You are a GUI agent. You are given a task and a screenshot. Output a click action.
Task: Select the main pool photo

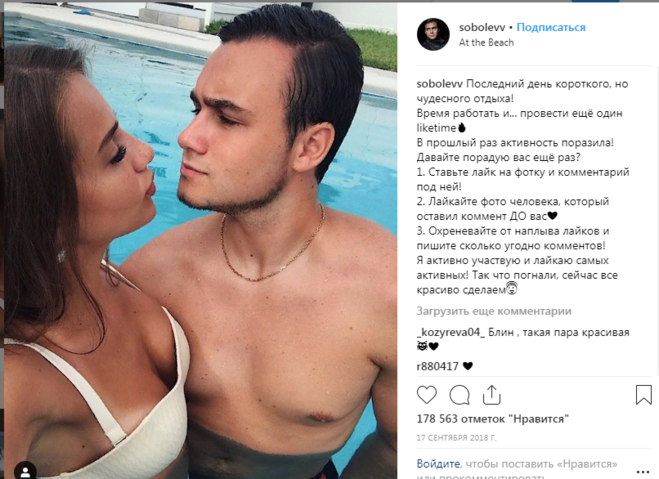point(200,240)
